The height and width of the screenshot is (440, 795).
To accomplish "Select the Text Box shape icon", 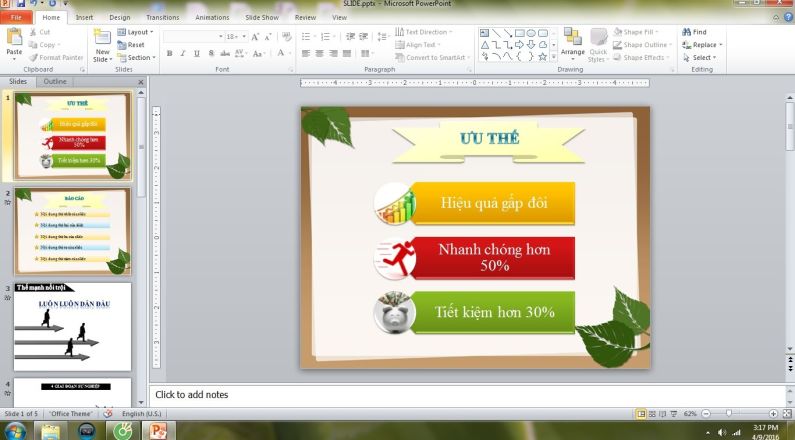I will tap(484, 33).
